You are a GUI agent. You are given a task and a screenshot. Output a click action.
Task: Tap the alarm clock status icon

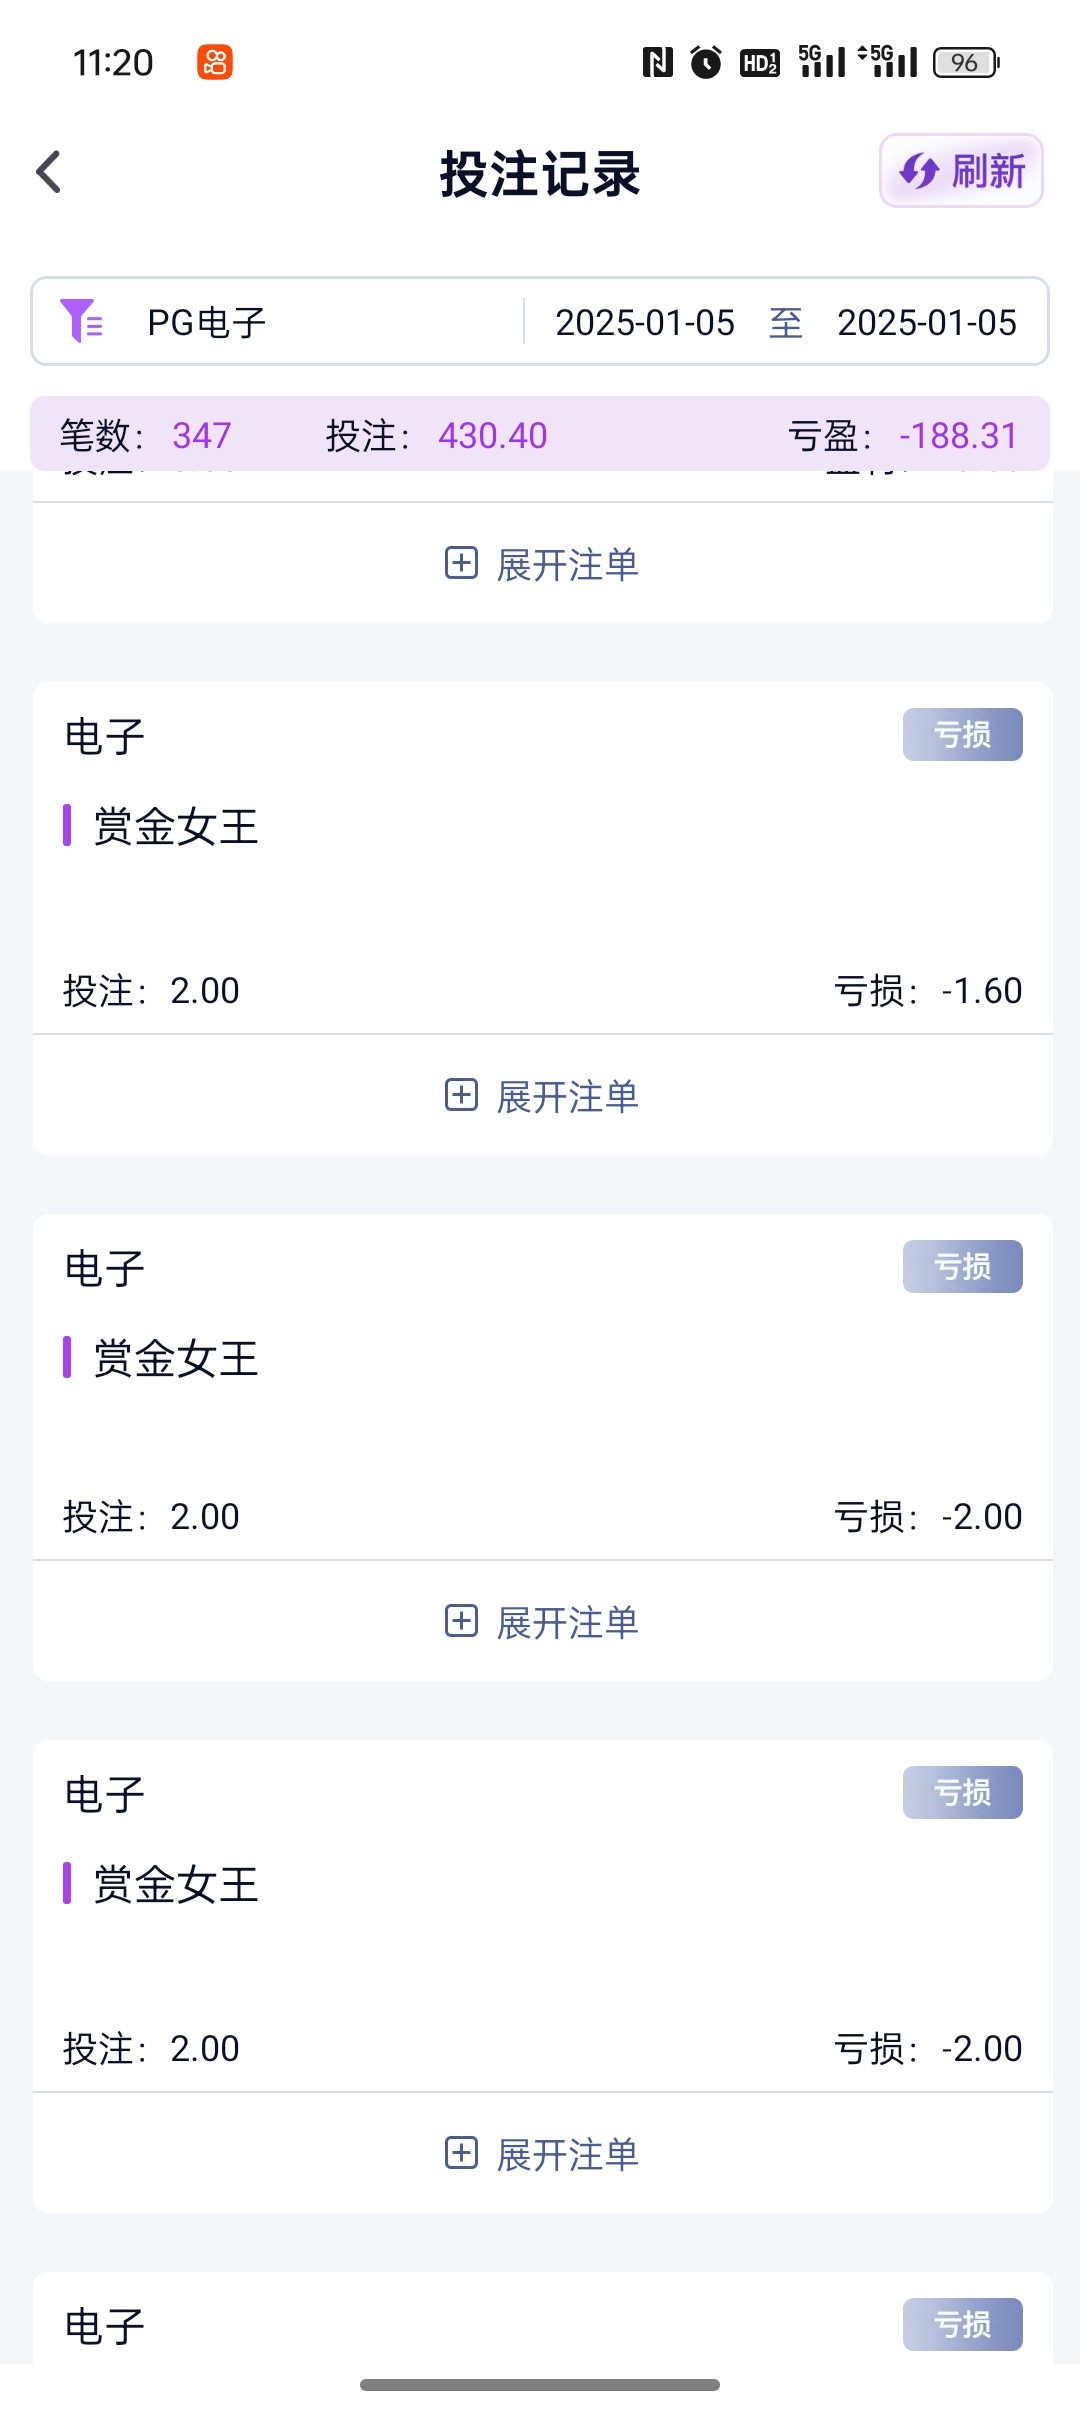706,62
